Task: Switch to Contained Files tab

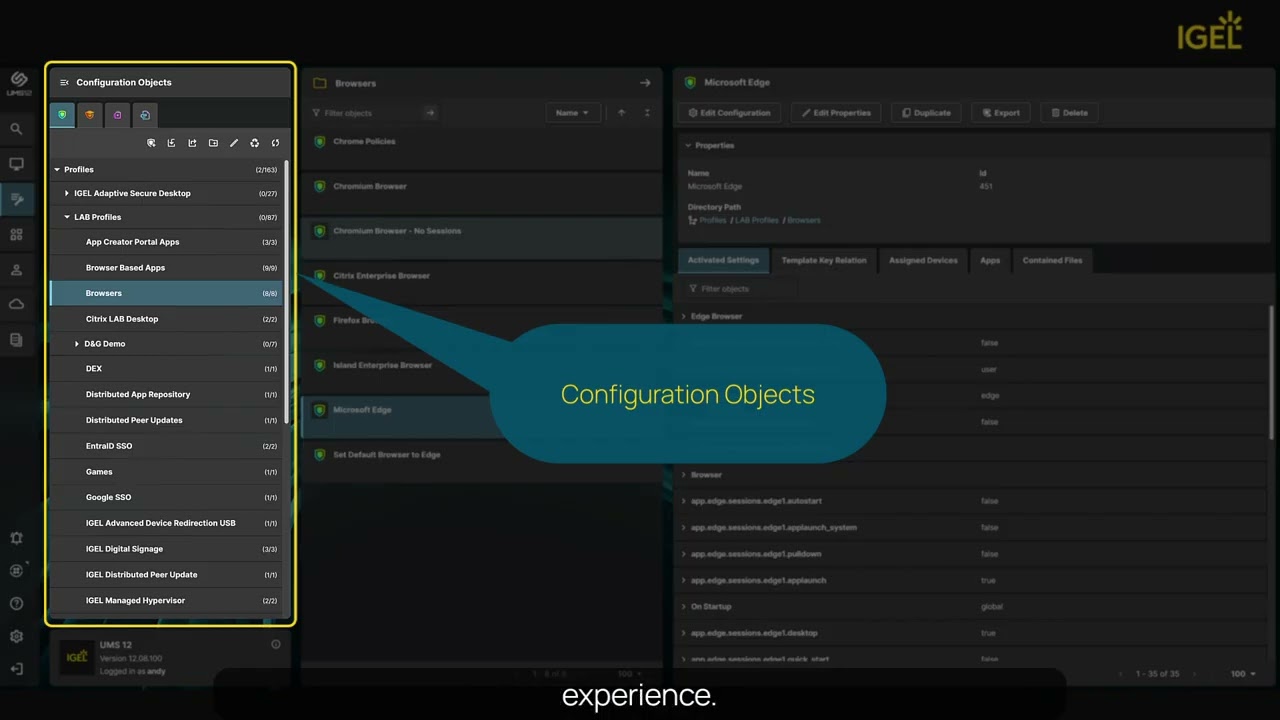Action: tap(1052, 261)
